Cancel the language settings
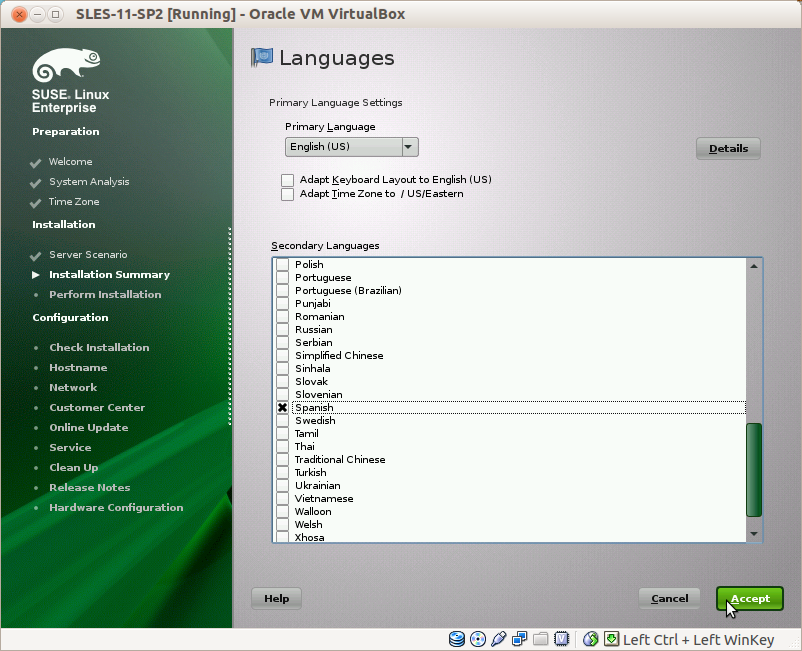802x651 pixels. click(x=670, y=598)
